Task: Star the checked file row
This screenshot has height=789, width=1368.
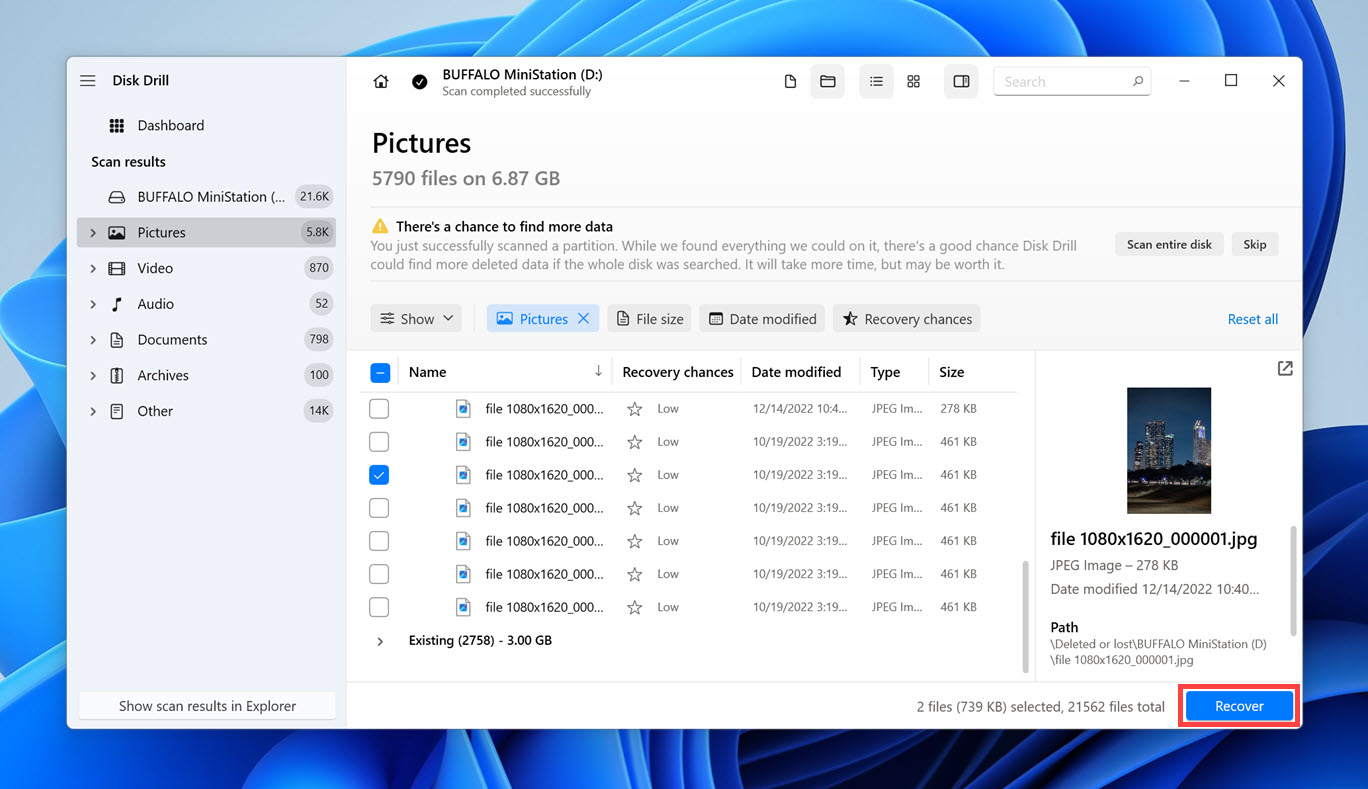Action: (x=634, y=475)
